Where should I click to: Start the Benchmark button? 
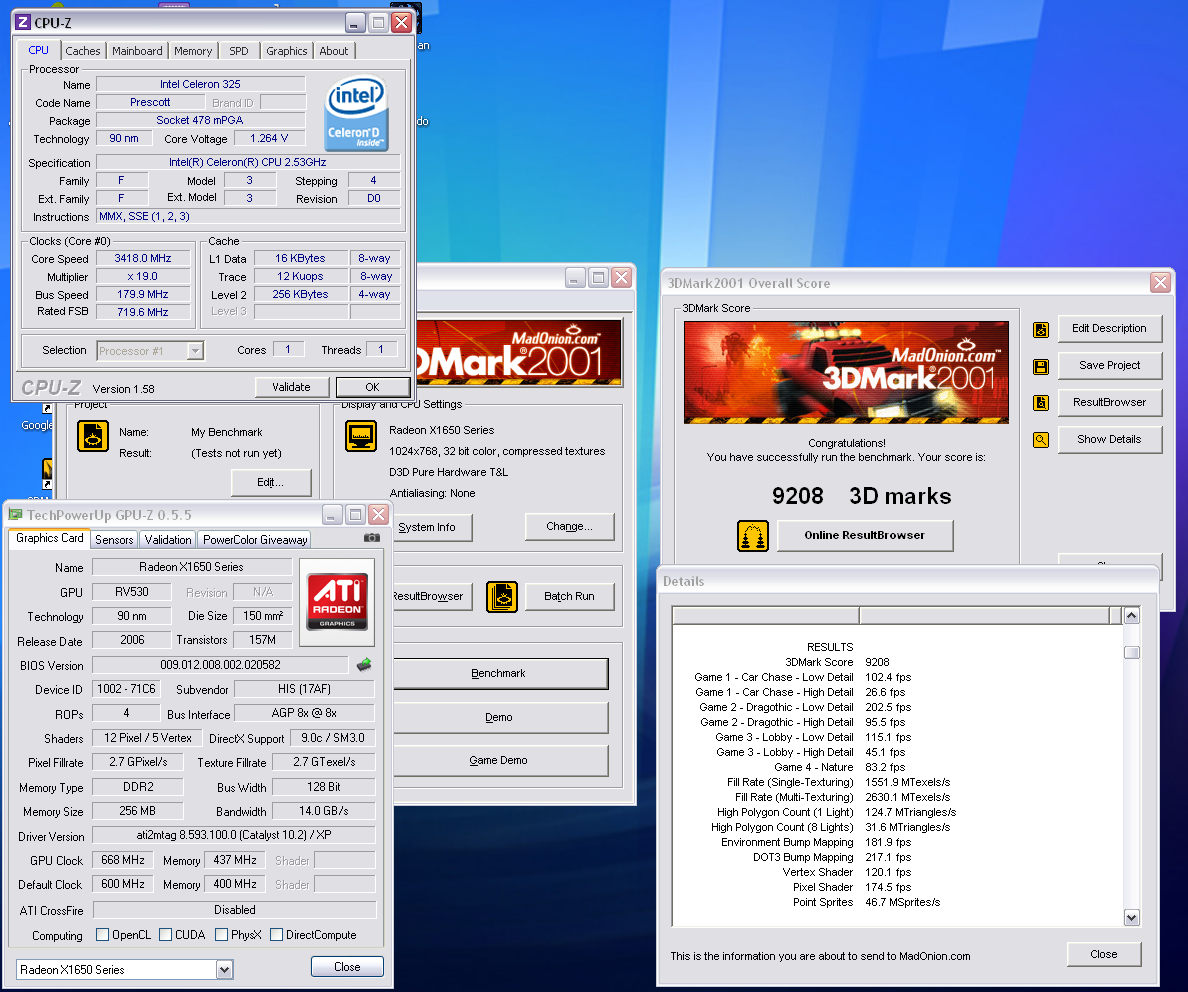(499, 674)
